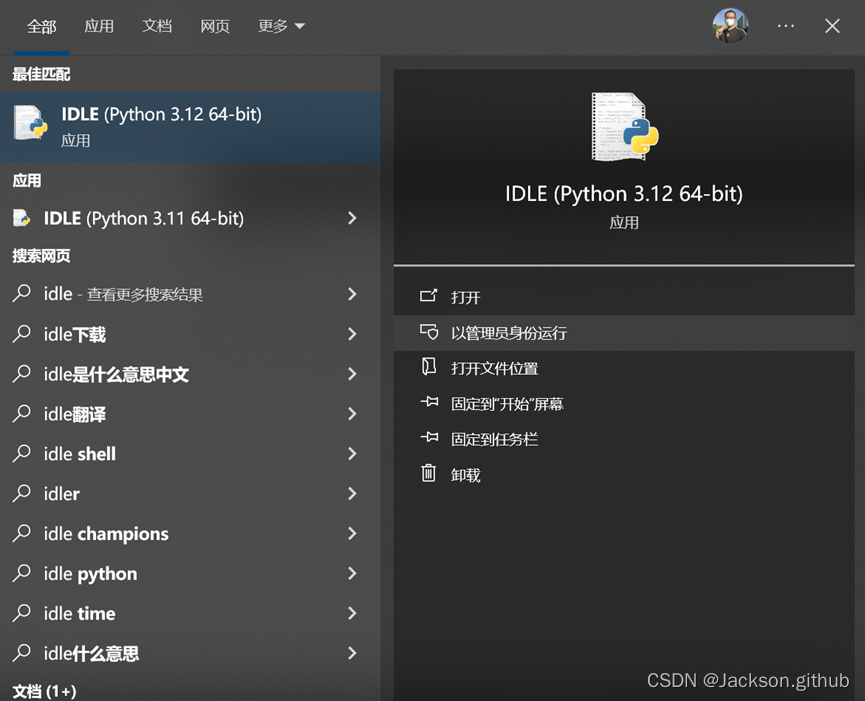Expand the 更多 dropdown filter
Viewport: 865px width, 701px height.
coord(281,26)
